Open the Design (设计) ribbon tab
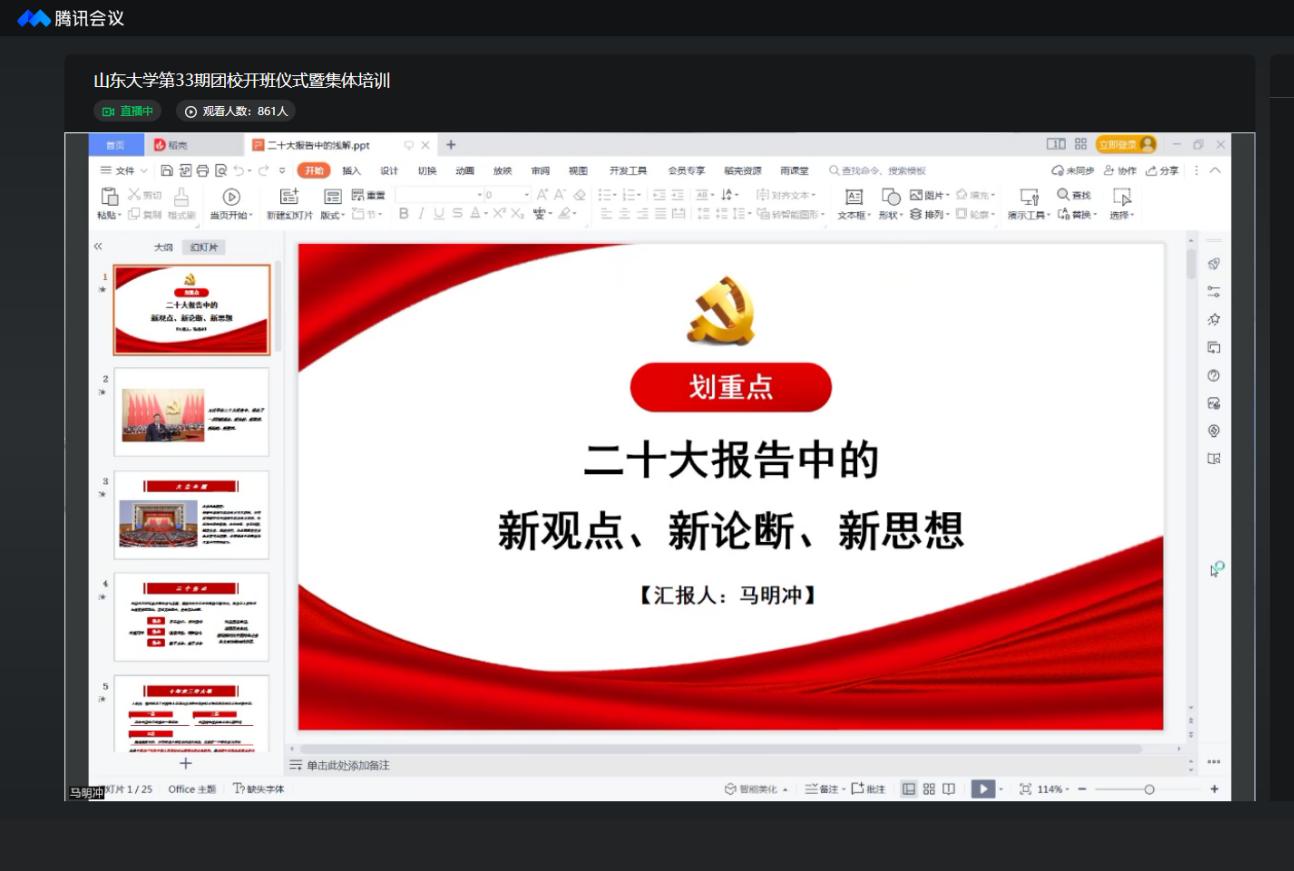The width and height of the screenshot is (1294, 871). pyautogui.click(x=389, y=171)
